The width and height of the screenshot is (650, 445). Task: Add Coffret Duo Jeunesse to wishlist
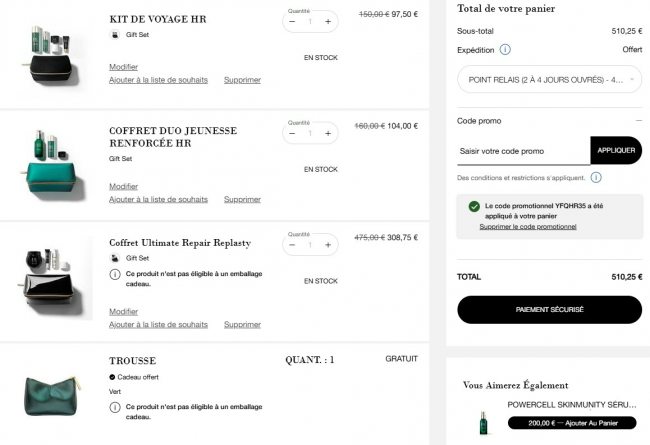(x=158, y=199)
